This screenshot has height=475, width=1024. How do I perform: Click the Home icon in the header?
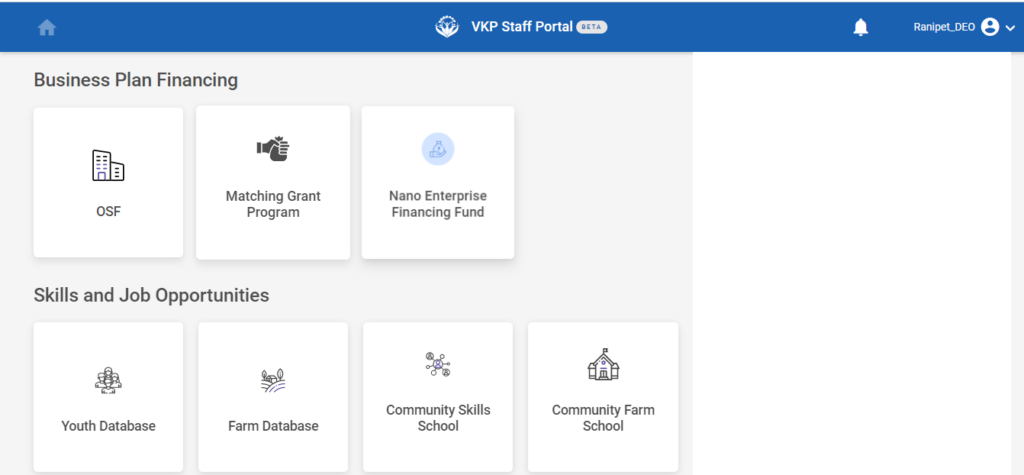(47, 28)
